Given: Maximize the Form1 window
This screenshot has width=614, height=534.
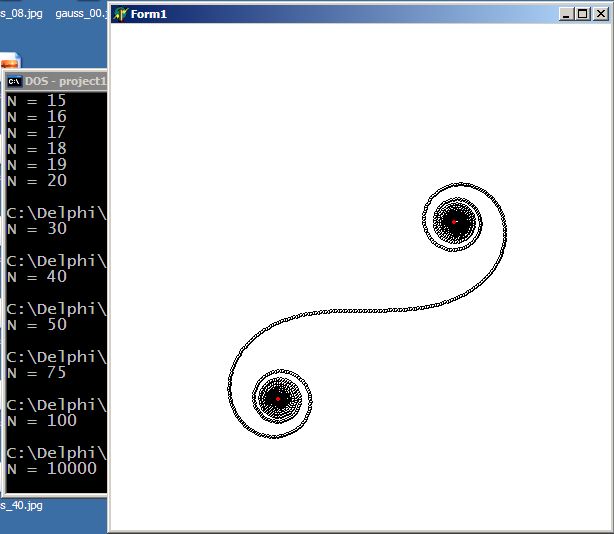Looking at the screenshot, I should click(583, 14).
